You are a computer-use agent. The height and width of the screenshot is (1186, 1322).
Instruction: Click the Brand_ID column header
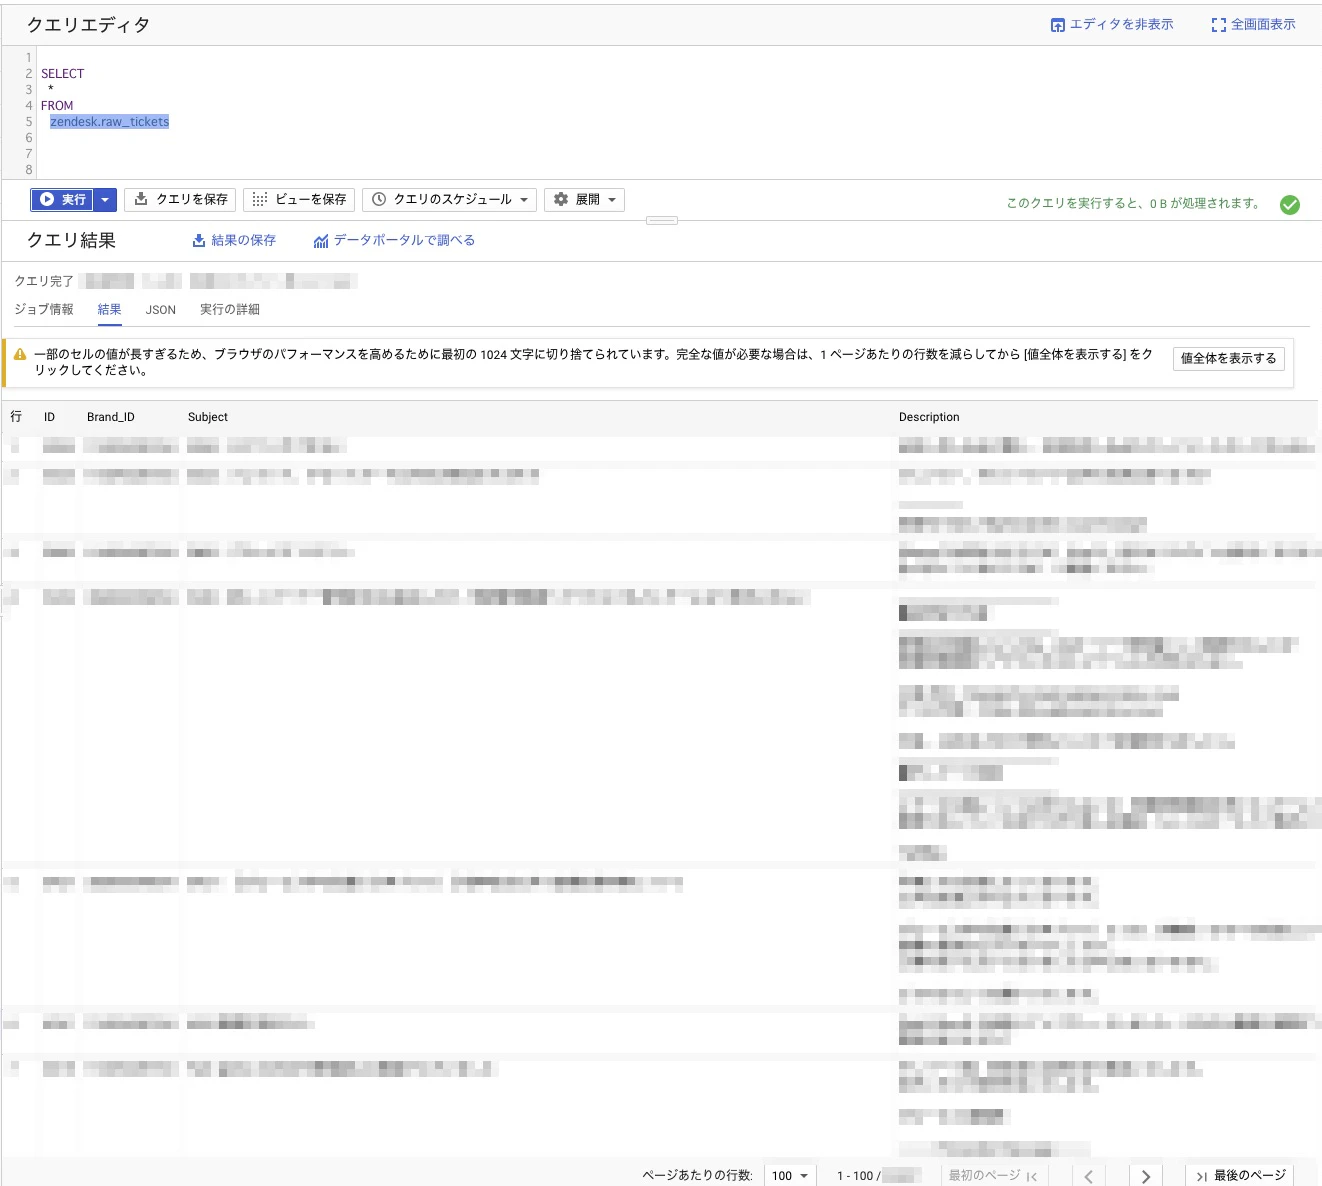[111, 417]
